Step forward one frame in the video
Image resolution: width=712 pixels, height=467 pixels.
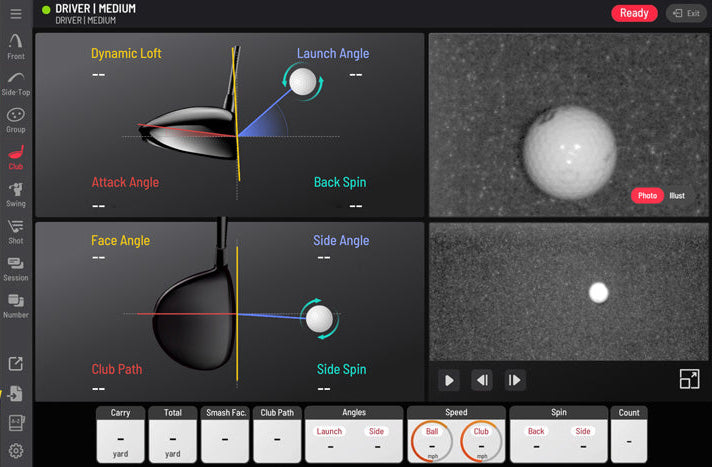point(514,380)
